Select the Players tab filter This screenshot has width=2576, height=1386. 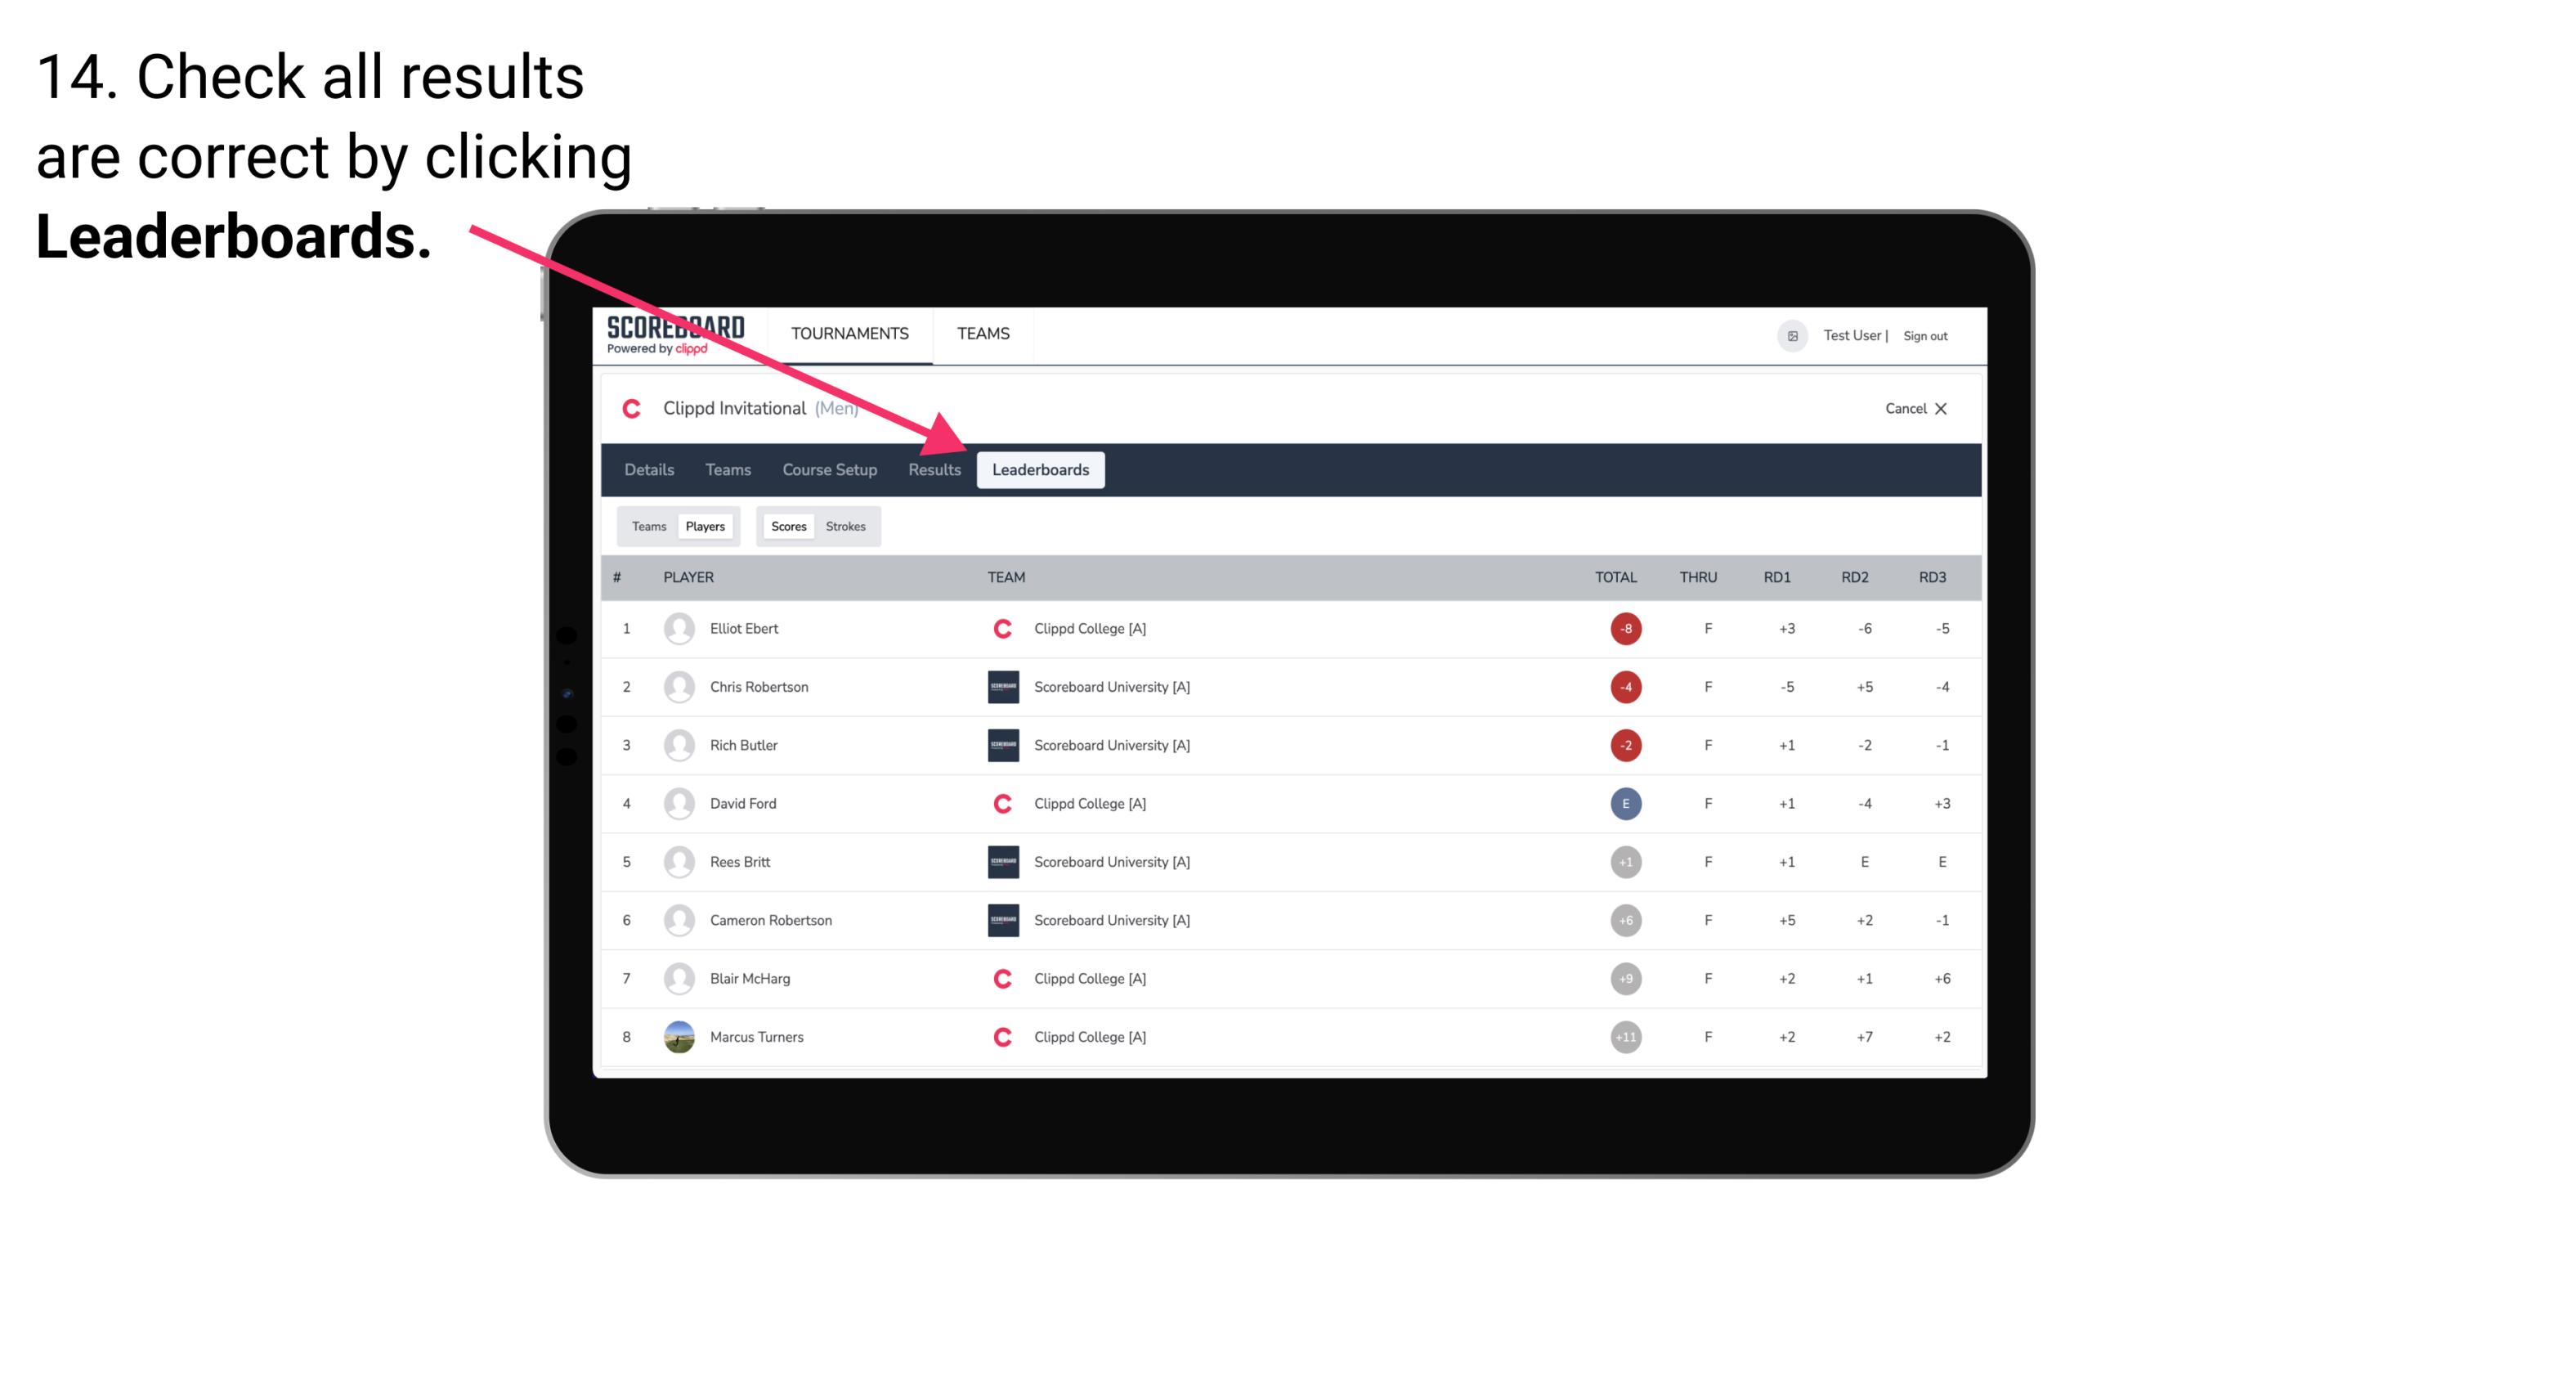coord(705,526)
